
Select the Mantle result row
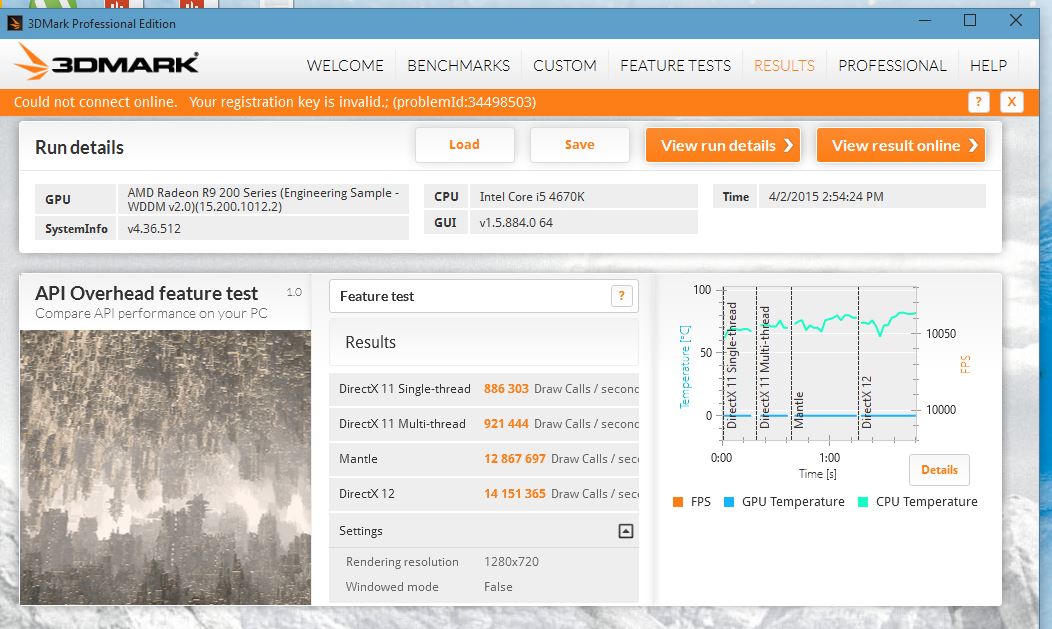pos(484,459)
